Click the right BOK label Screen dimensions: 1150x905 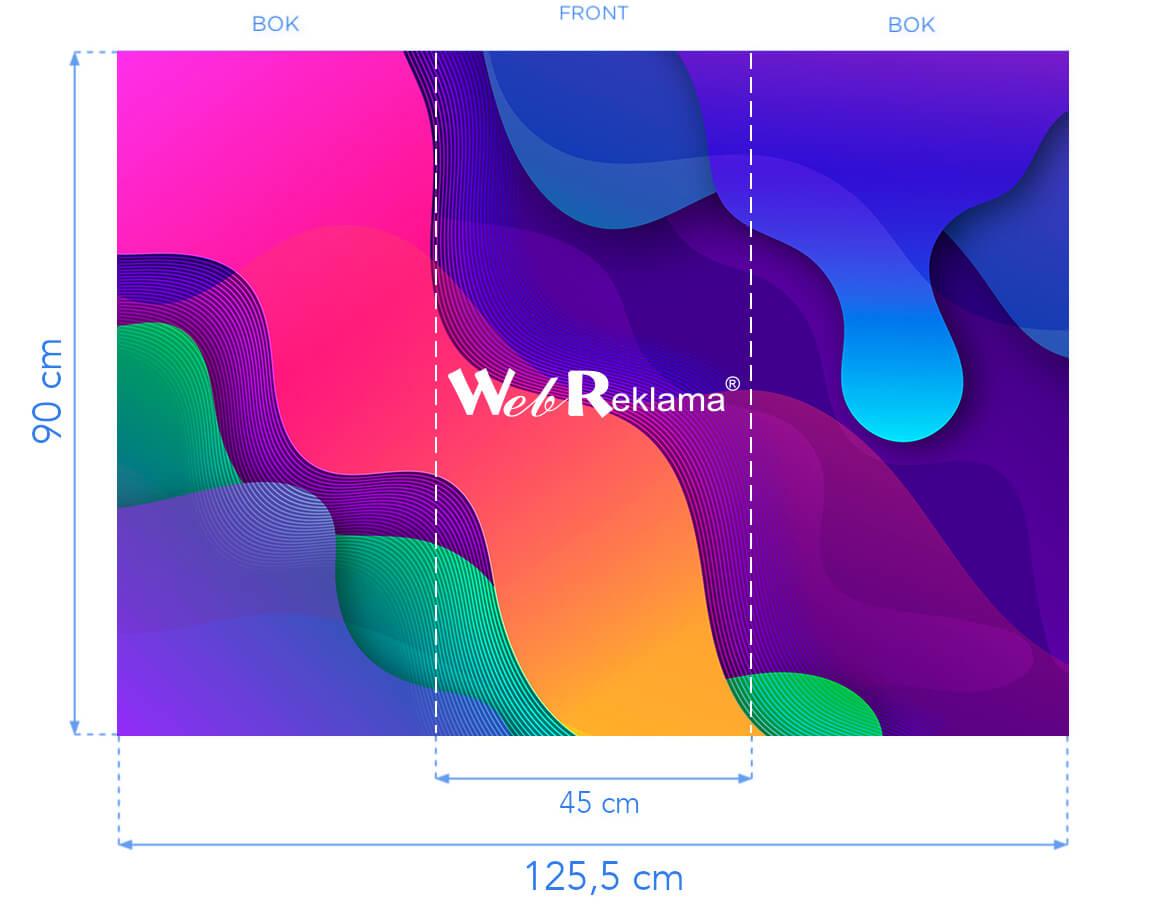912,25
